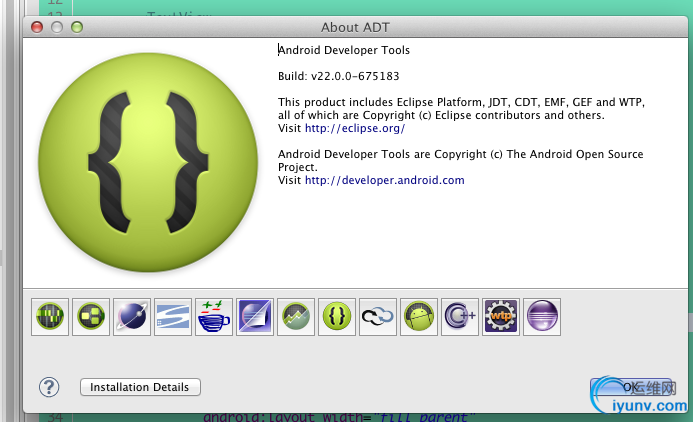Open the green Android robot feature icon
This screenshot has height=422, width=693.
(419, 316)
